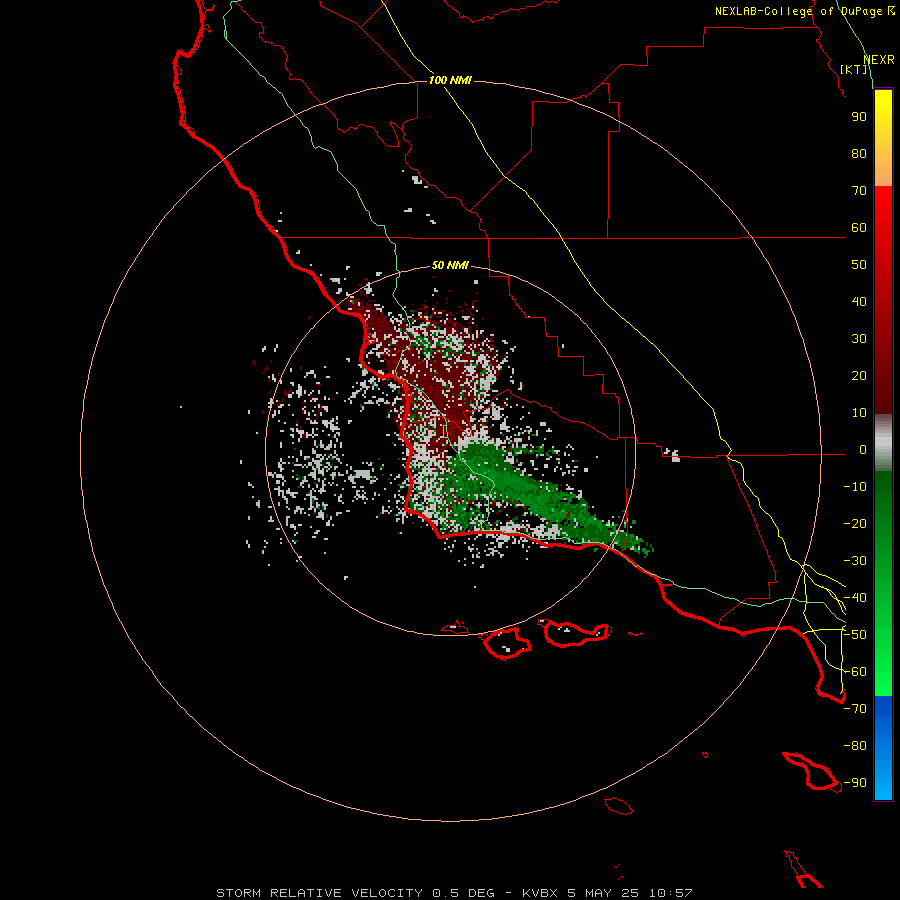Select the 30 value on velocity scale
The image size is (900, 900).
tap(859, 339)
